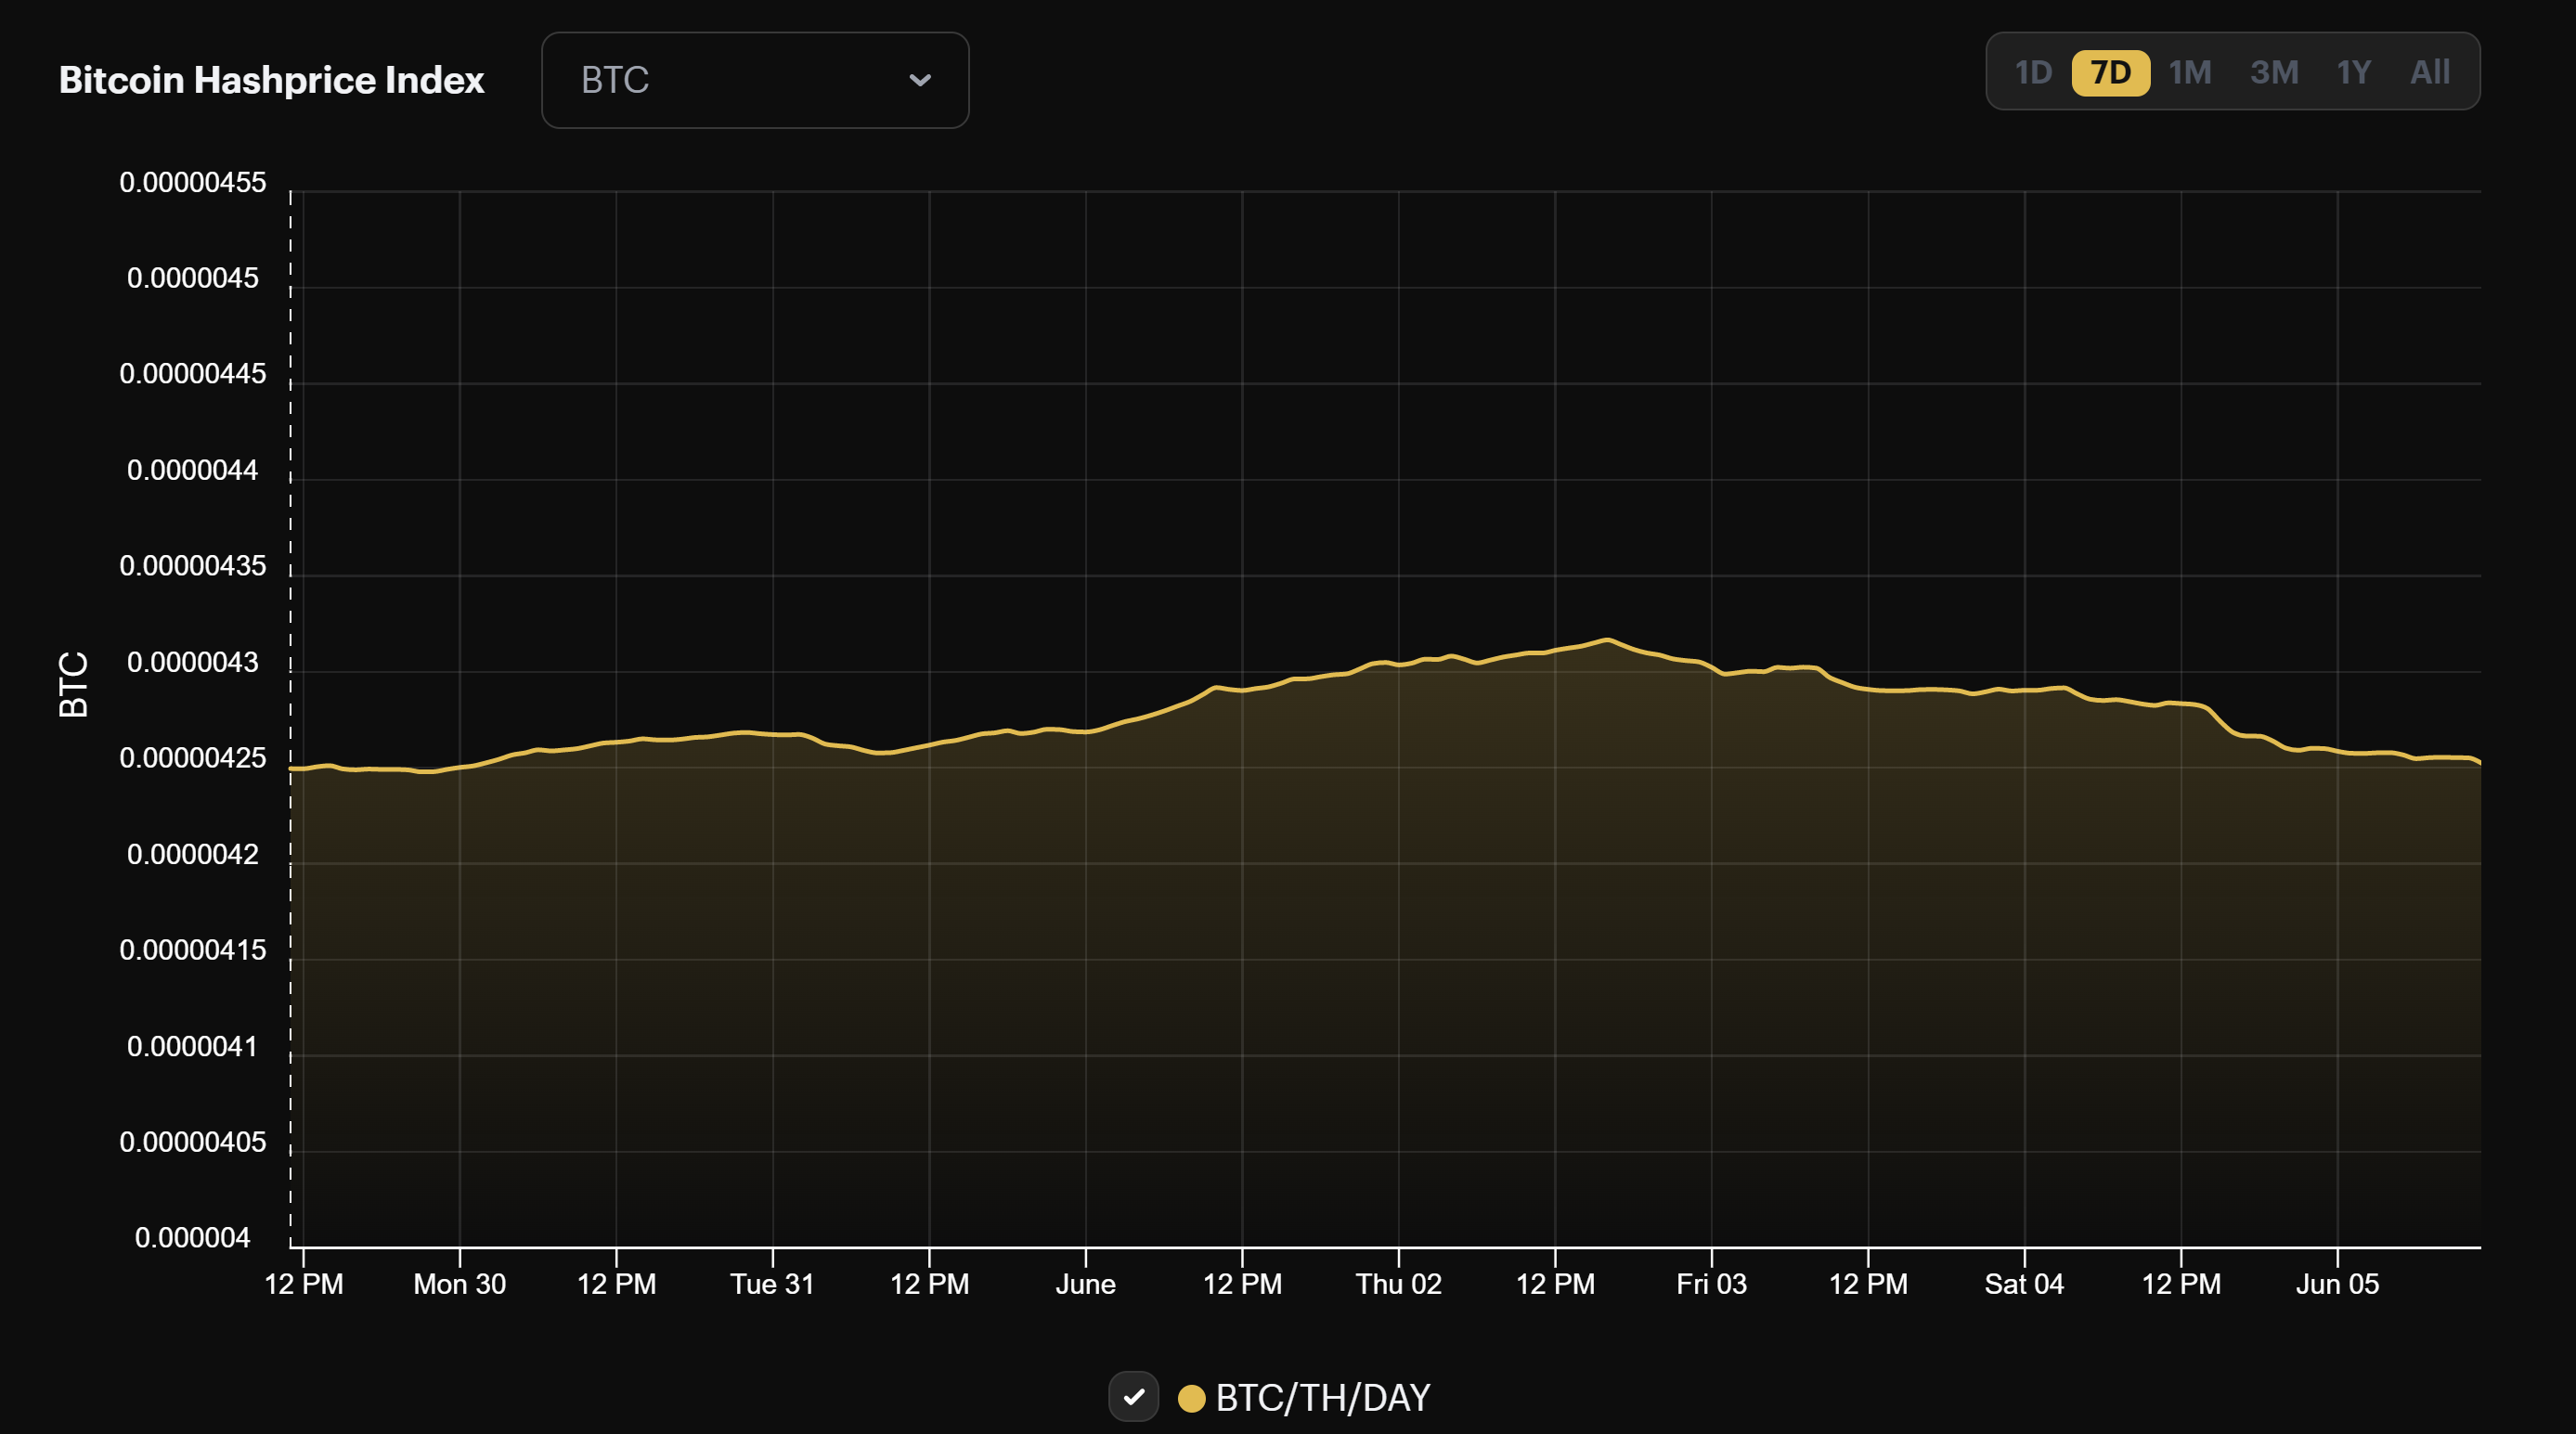This screenshot has height=1434, width=2576.
Task: Click the Jun 05 axis label
Action: click(2337, 1284)
